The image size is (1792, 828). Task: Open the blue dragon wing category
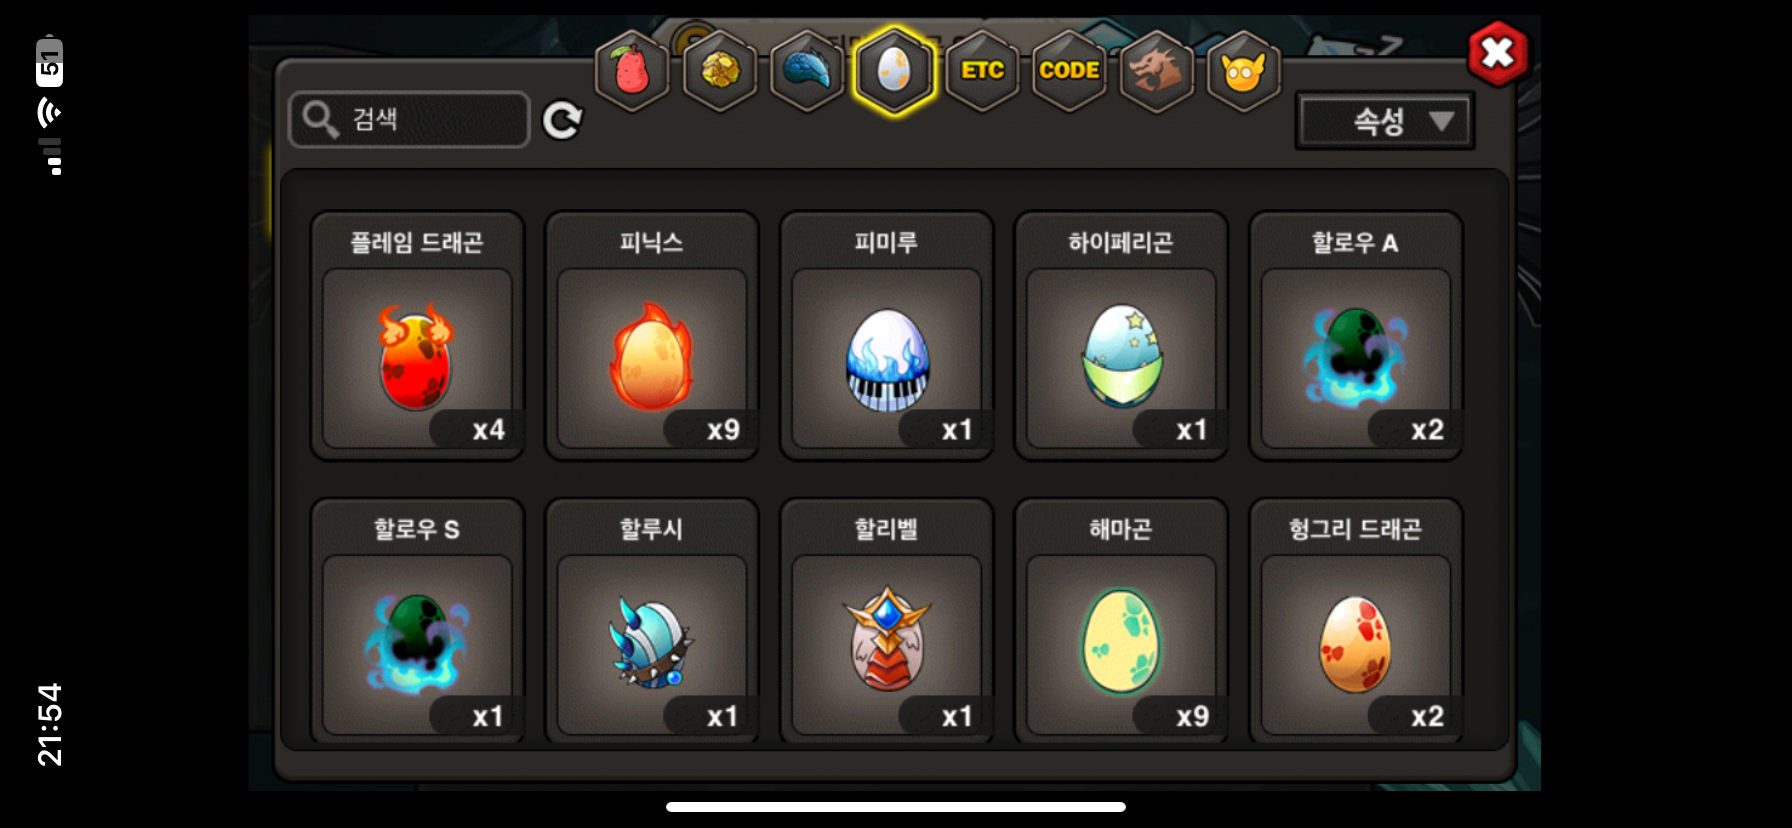click(807, 71)
